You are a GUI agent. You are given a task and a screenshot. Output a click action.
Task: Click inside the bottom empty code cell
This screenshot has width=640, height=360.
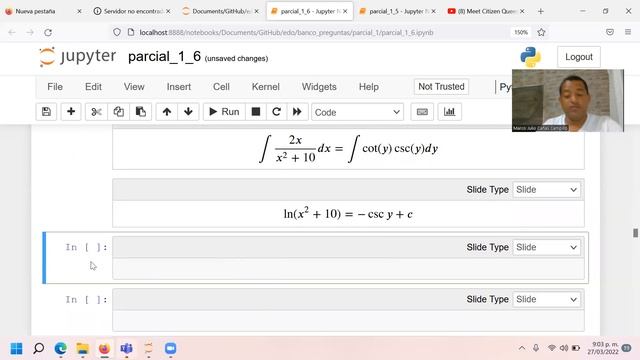coord(348,321)
